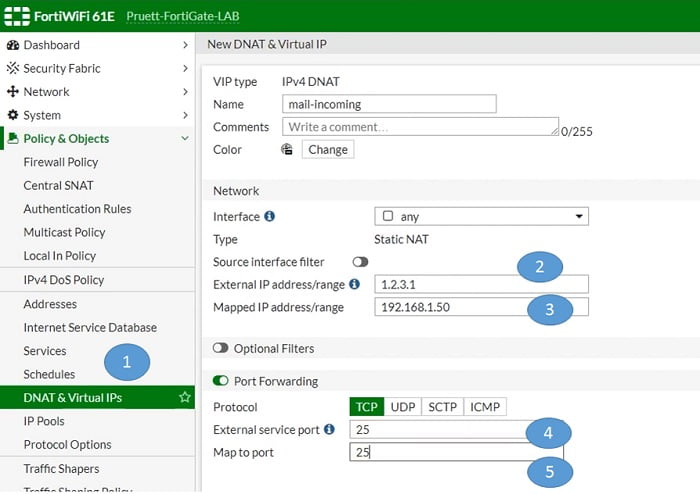The width and height of the screenshot is (700, 494).
Task: Click the Comments text area
Action: pyautogui.click(x=420, y=127)
